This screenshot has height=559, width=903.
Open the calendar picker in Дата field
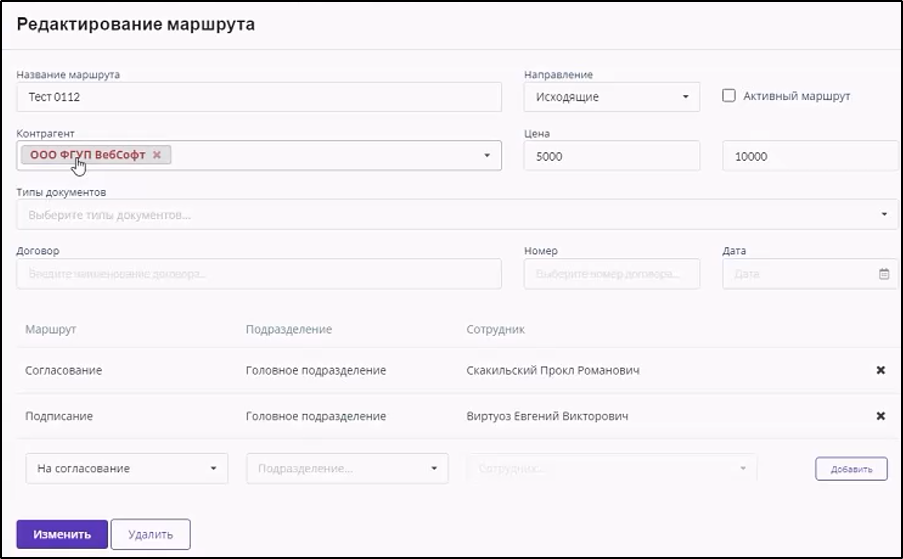point(883,274)
